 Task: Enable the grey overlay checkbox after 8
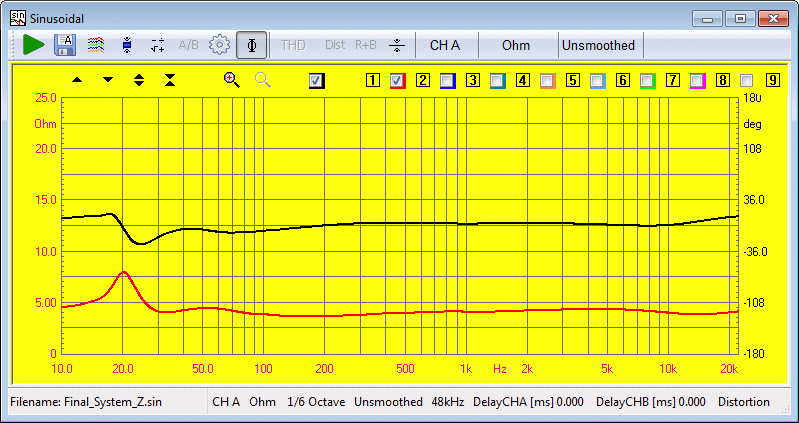point(747,81)
